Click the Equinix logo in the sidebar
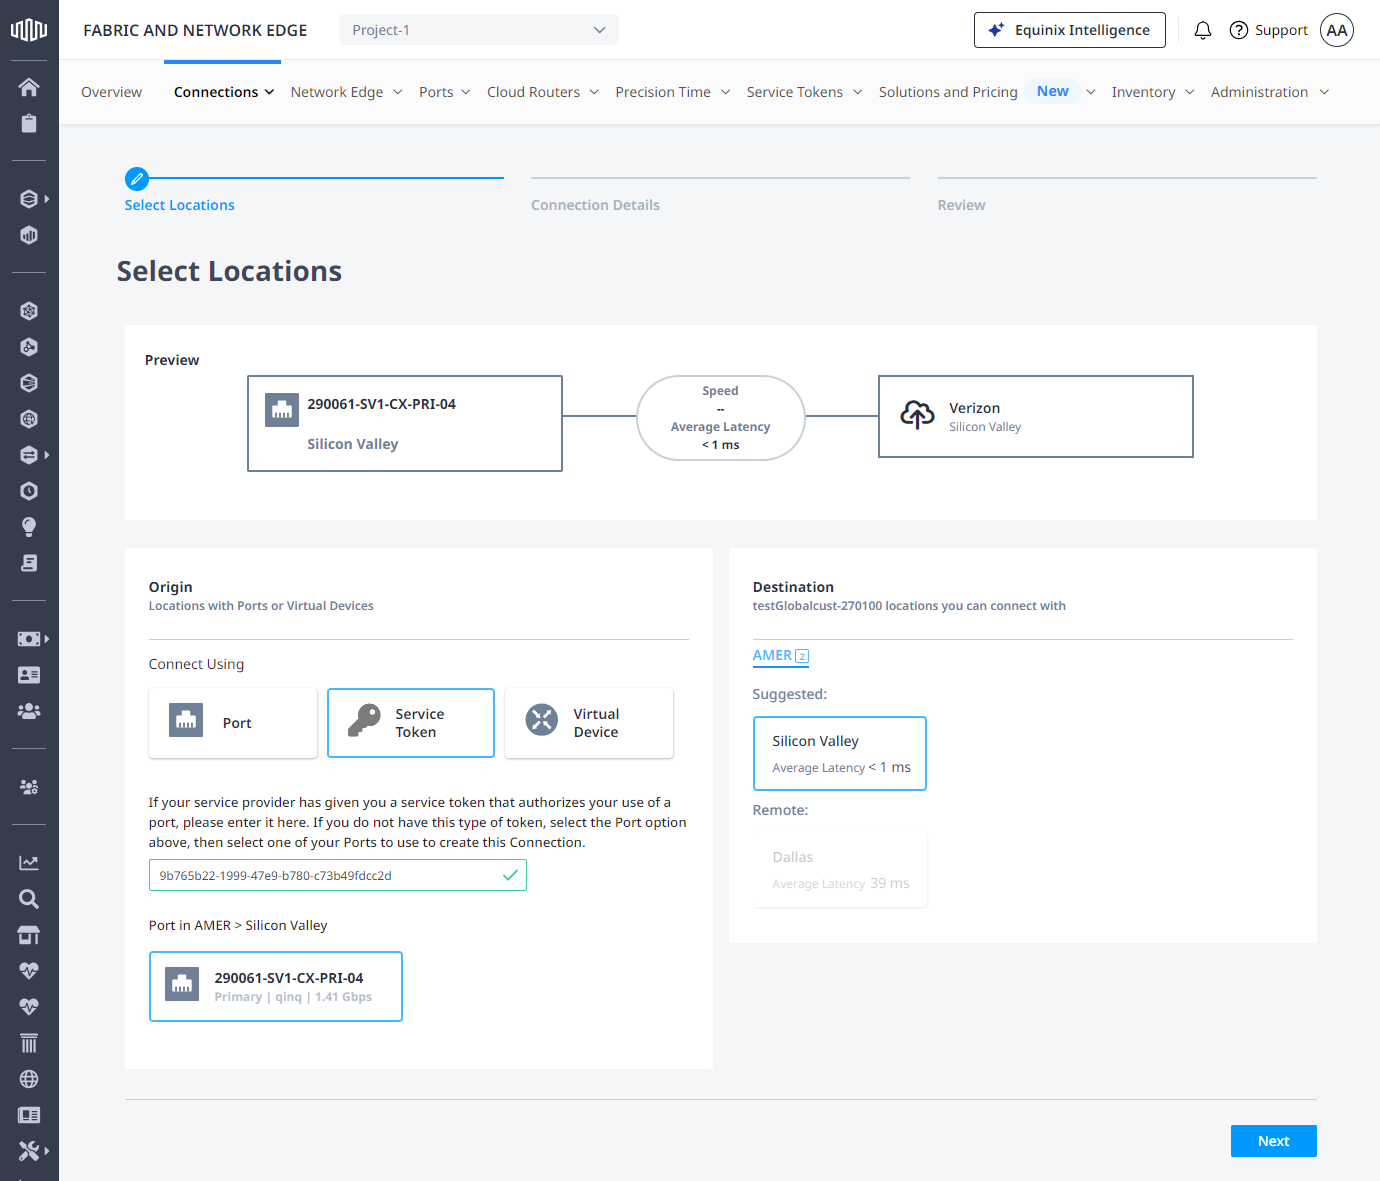Image resolution: width=1380 pixels, height=1181 pixels. click(29, 30)
